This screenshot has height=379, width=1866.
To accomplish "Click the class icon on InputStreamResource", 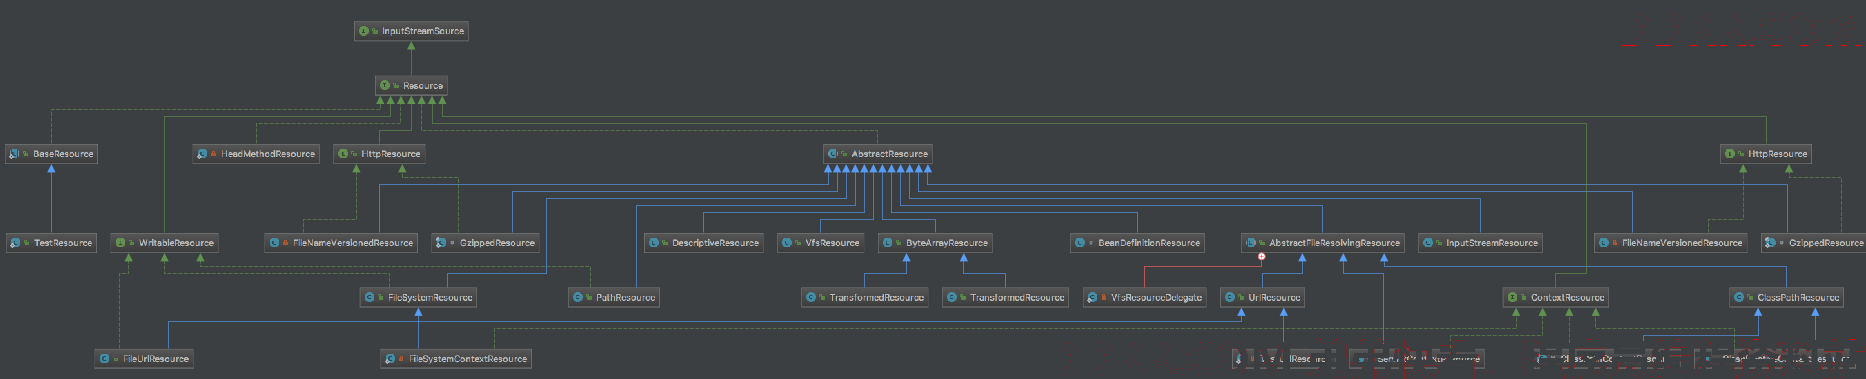I will [1428, 243].
